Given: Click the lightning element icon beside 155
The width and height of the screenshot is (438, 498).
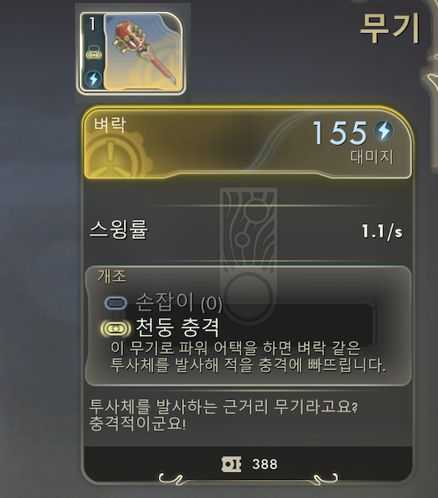Looking at the screenshot, I should 384,130.
